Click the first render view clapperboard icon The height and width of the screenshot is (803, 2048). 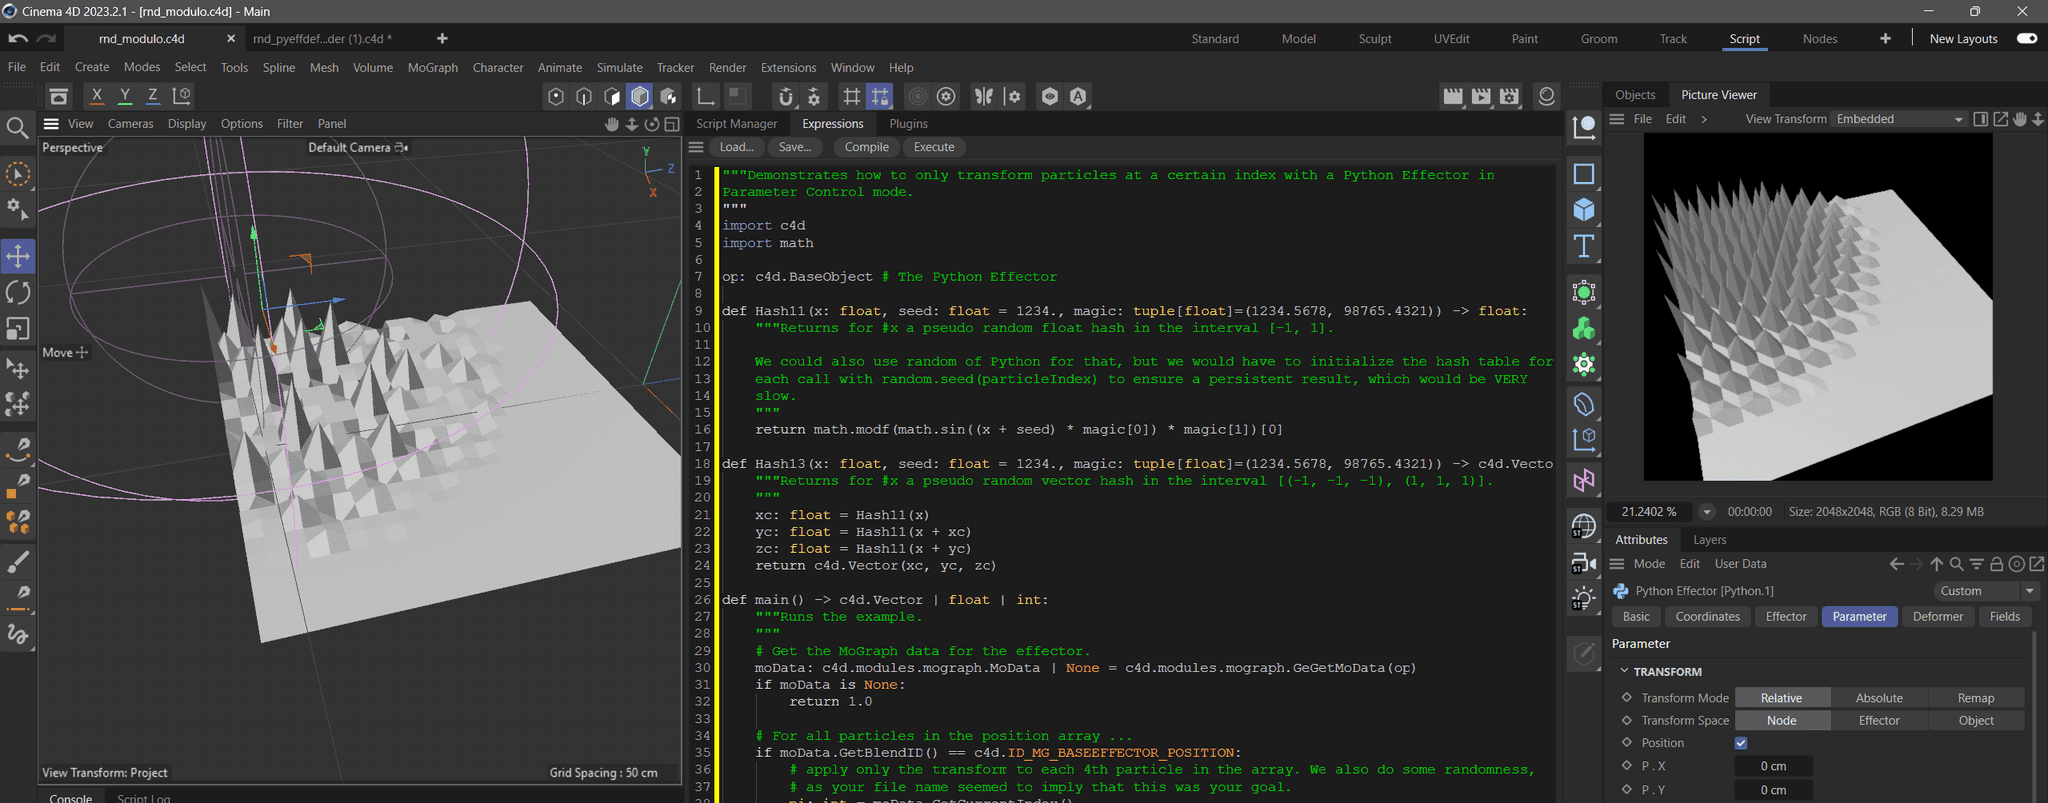point(1453,96)
